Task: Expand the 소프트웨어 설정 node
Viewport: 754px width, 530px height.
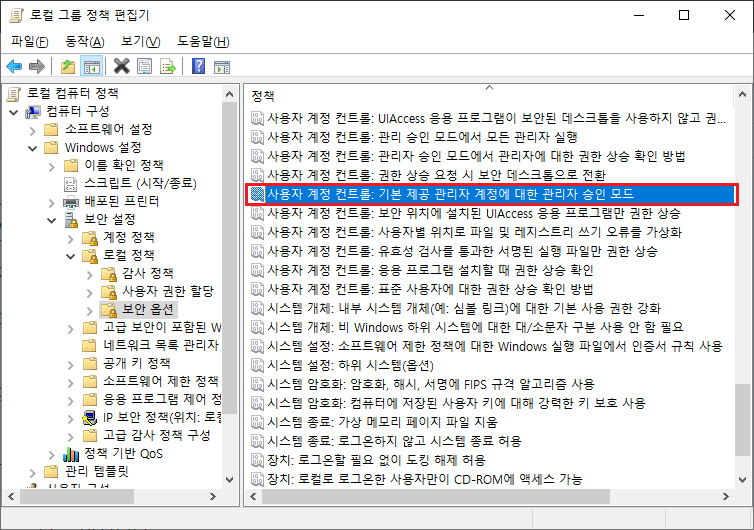Action: click(32, 130)
